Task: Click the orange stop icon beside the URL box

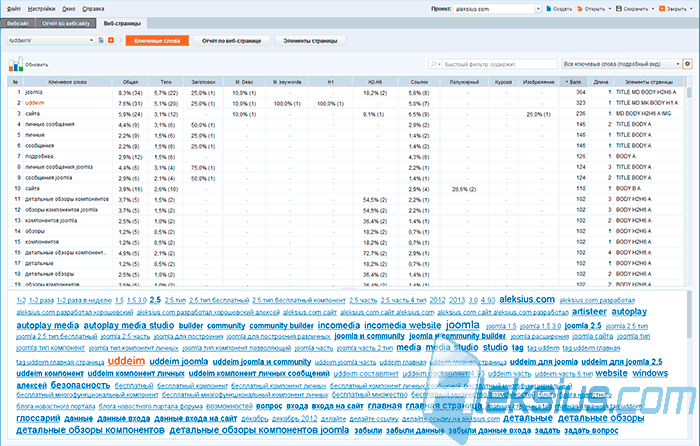Action: [111, 40]
